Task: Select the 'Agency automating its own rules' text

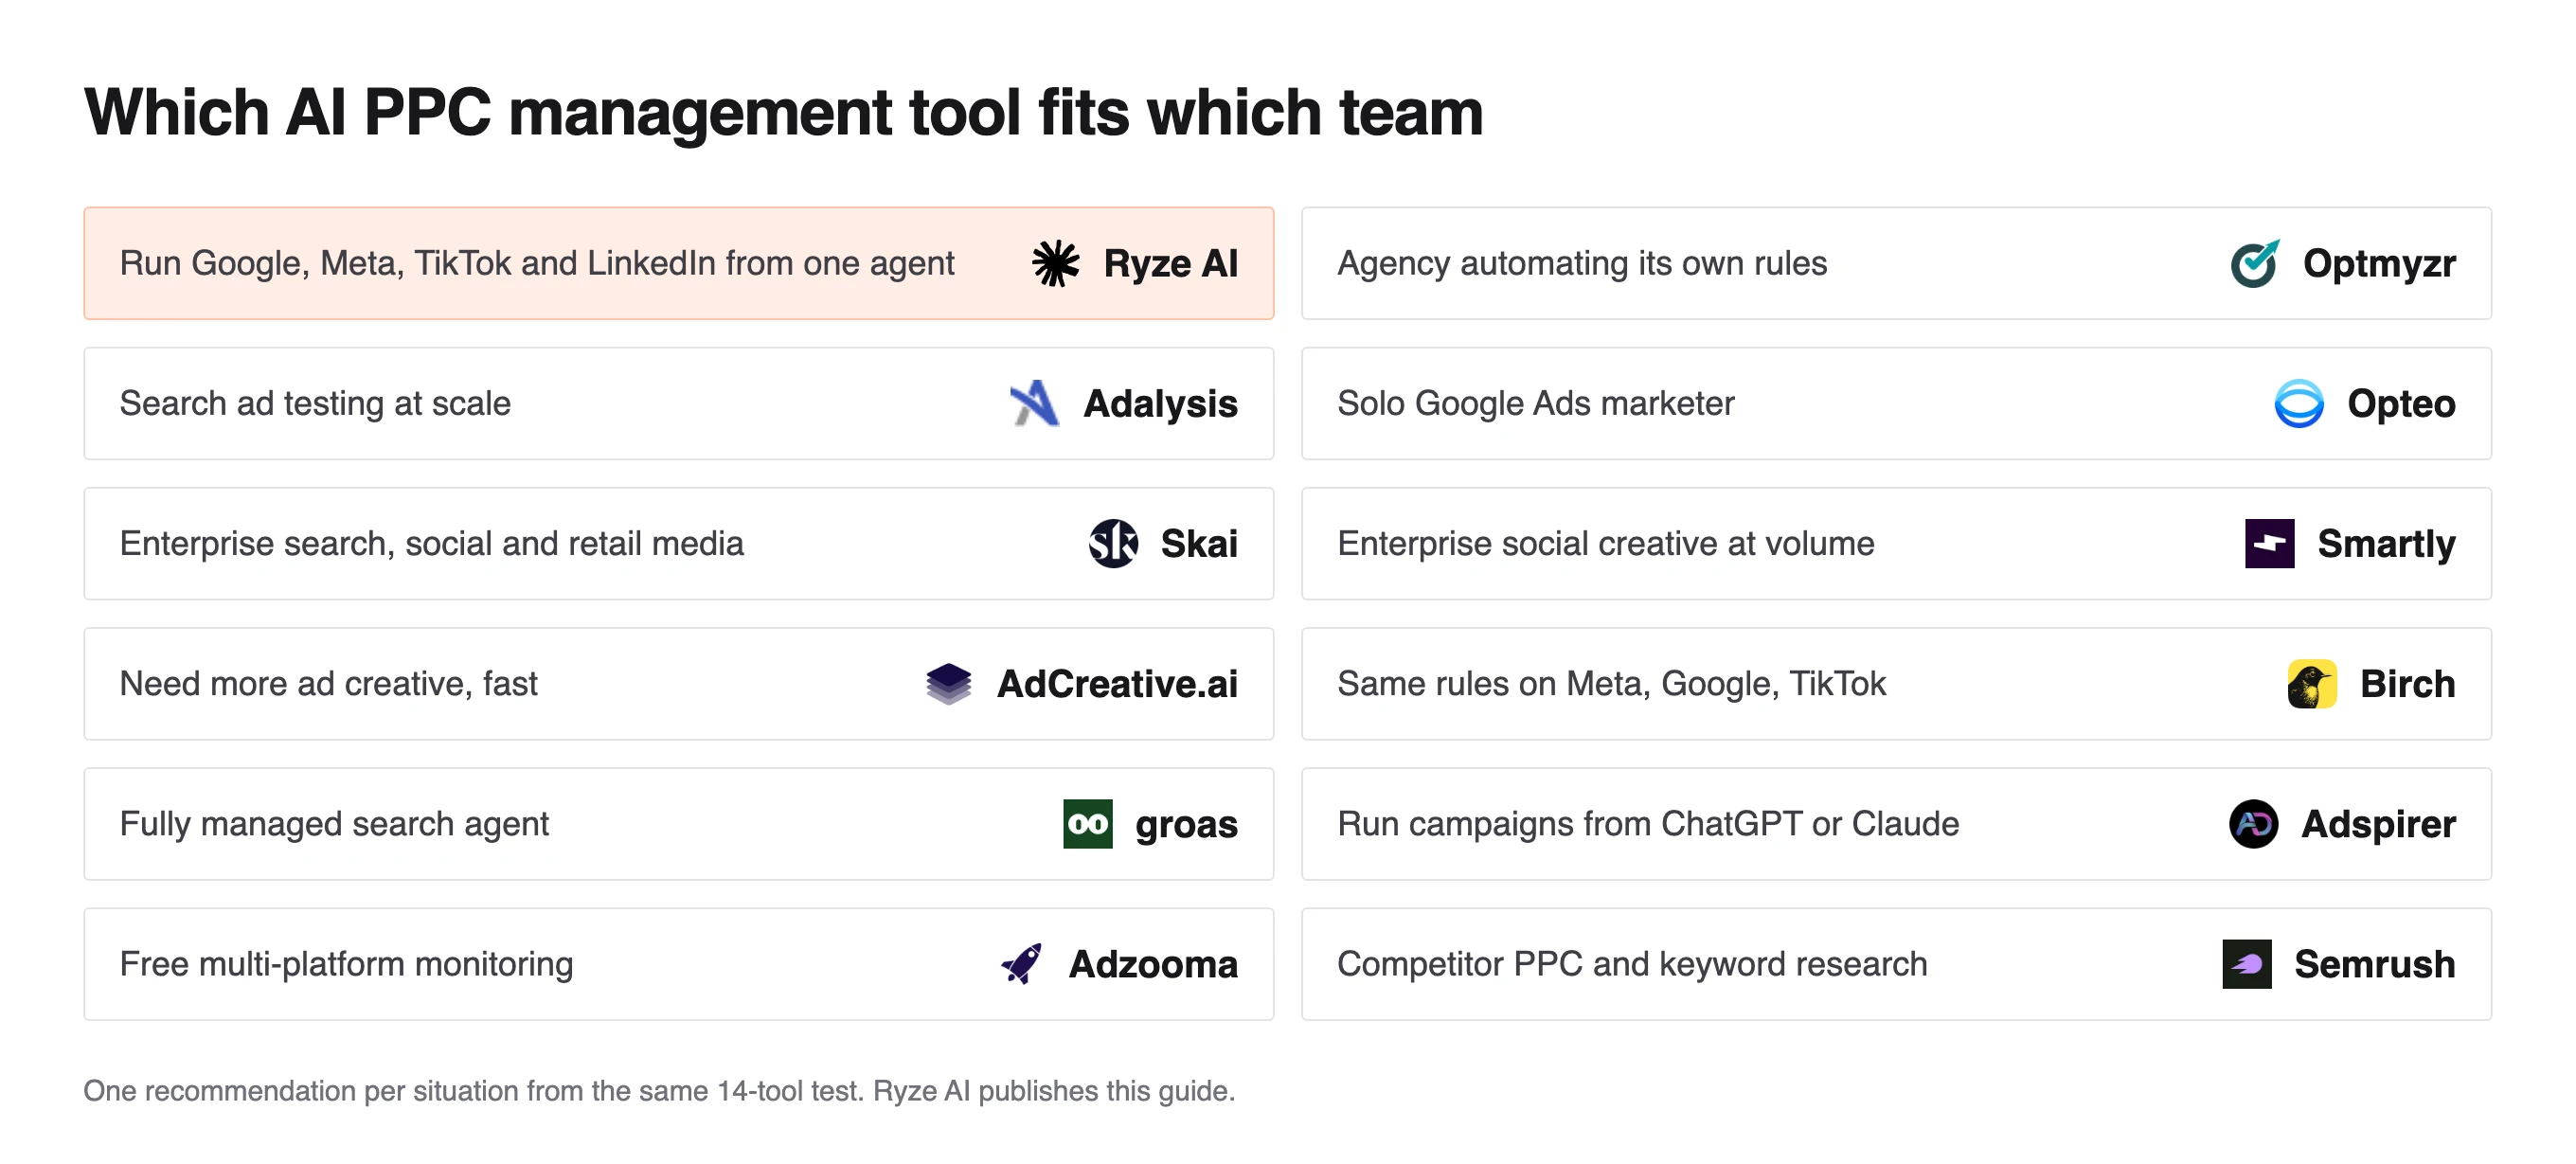Action: click(x=1582, y=263)
